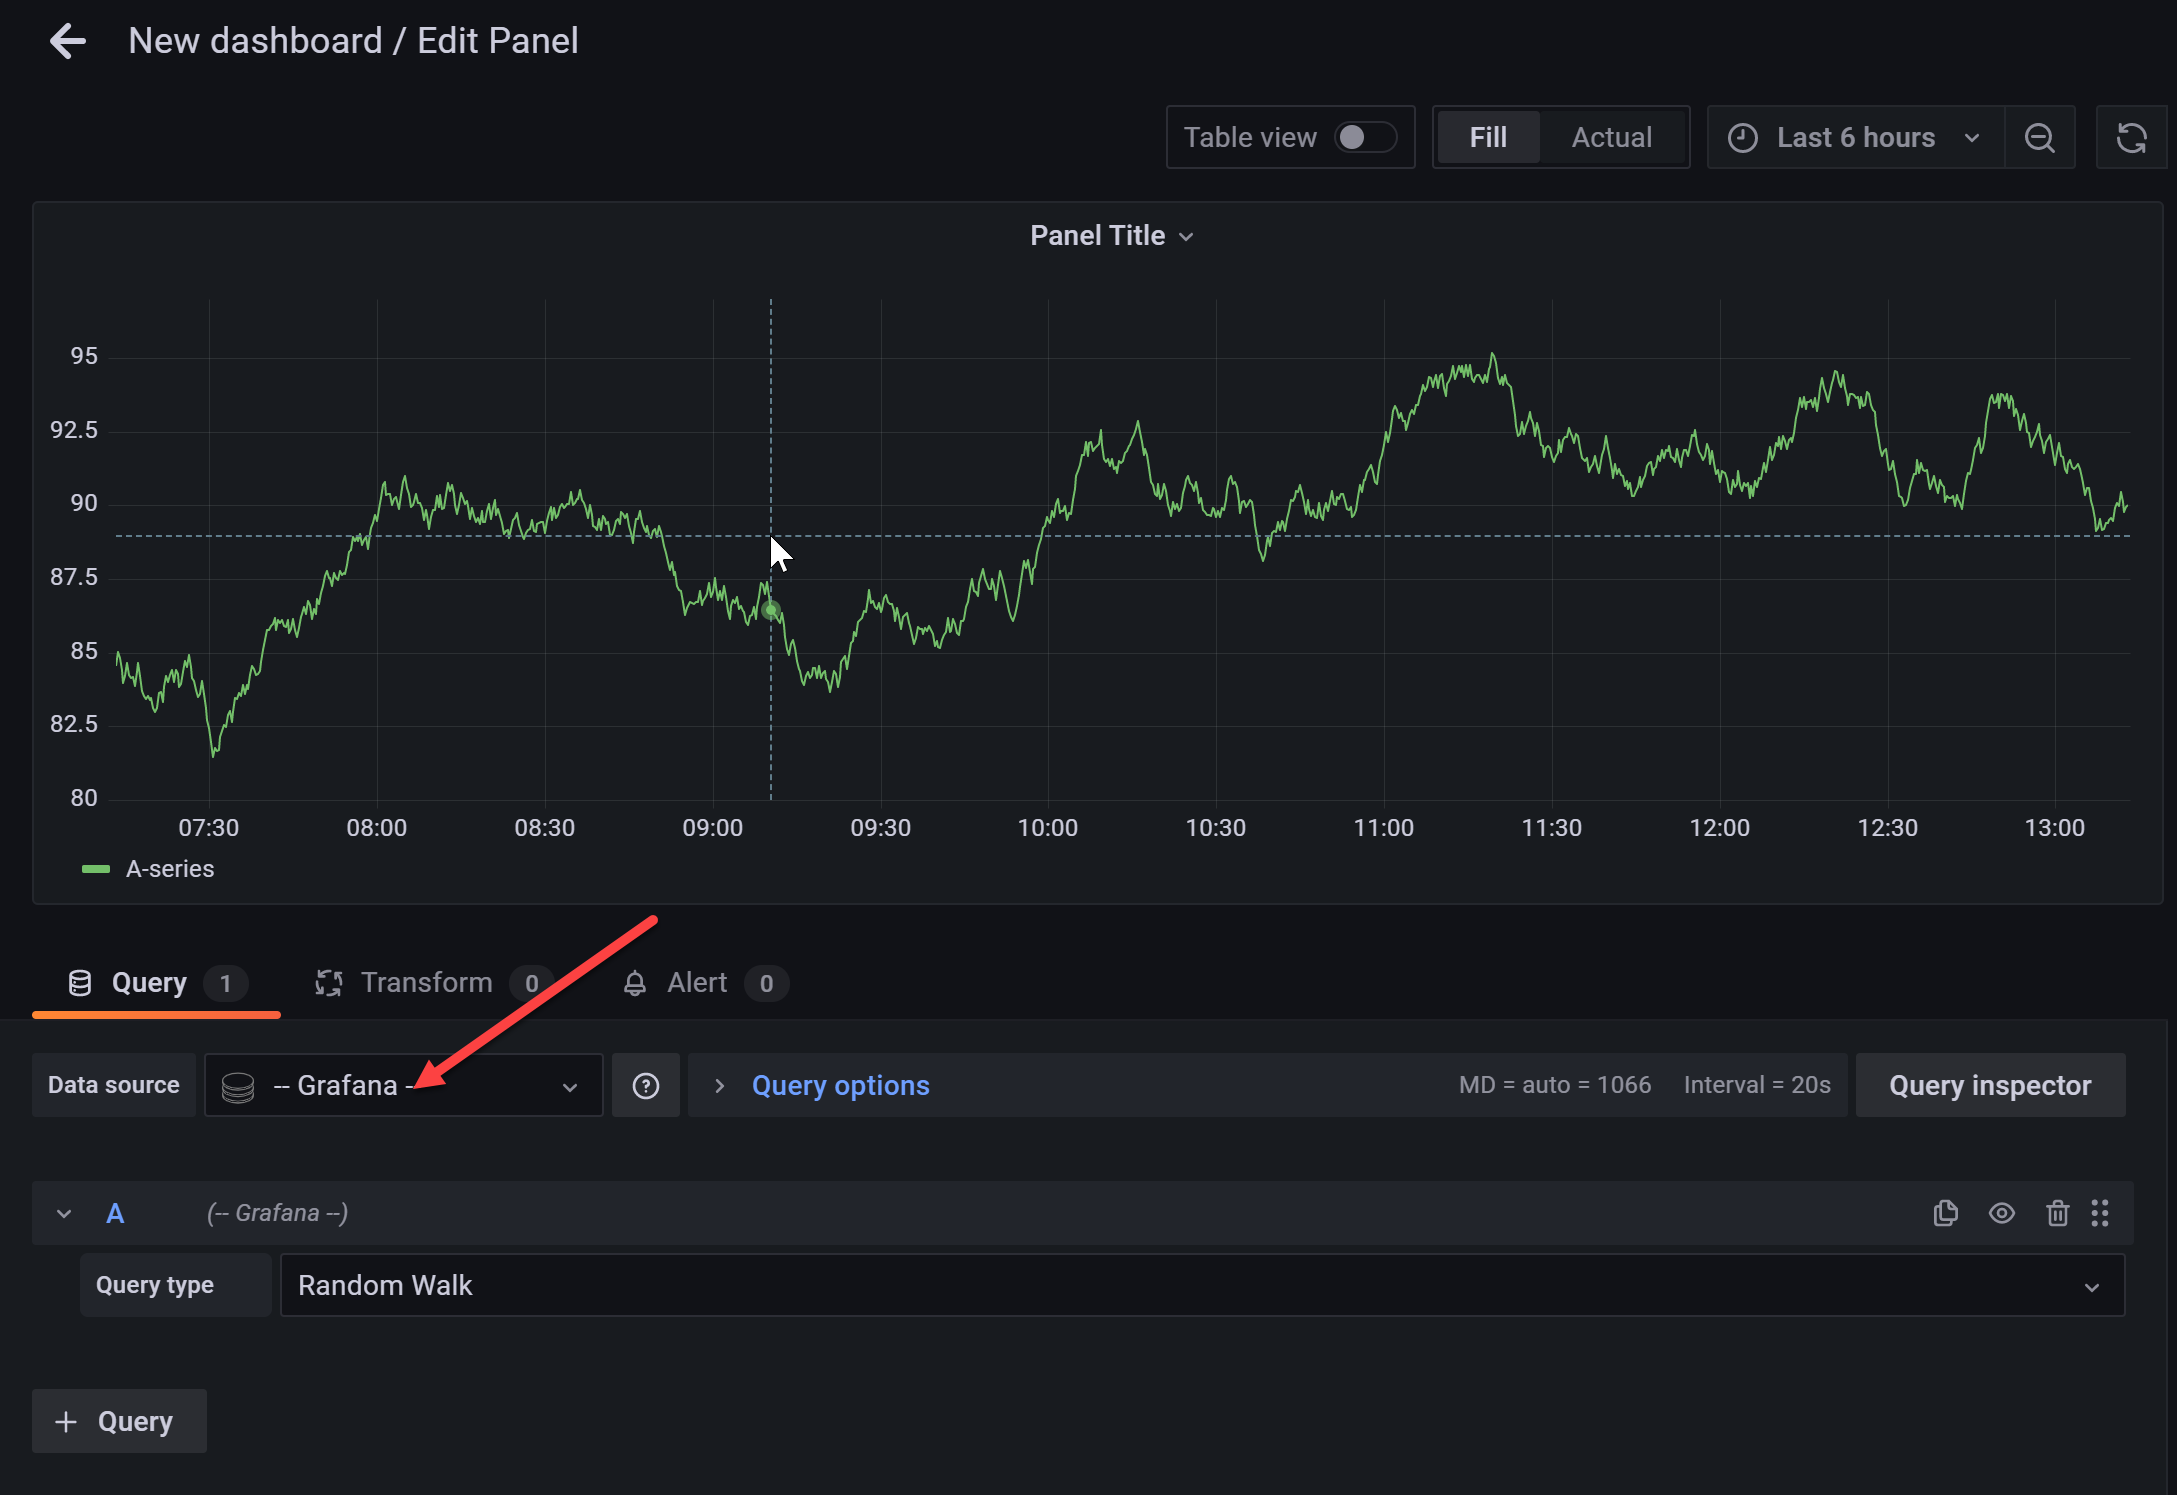This screenshot has width=2177, height=1495.
Task: Go back using the arrow icon
Action: tap(68, 41)
